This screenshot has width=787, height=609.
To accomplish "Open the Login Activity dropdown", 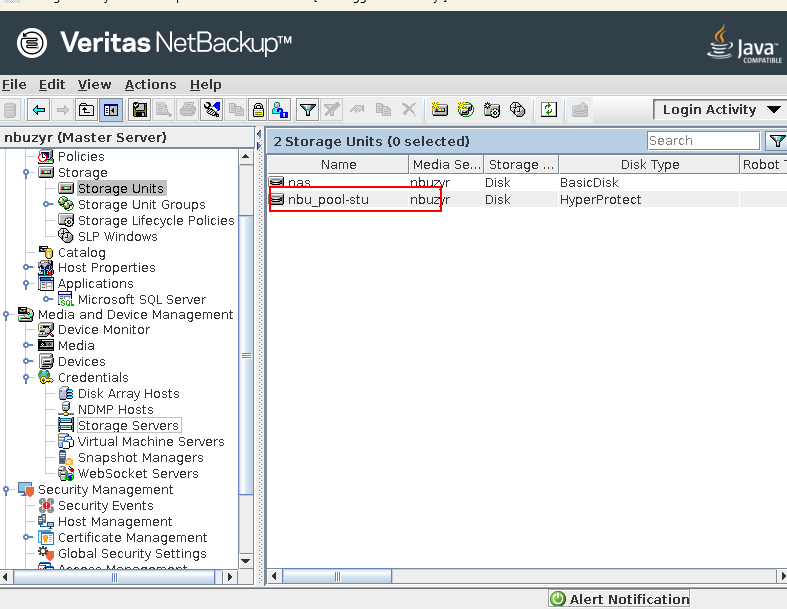I will coord(720,109).
